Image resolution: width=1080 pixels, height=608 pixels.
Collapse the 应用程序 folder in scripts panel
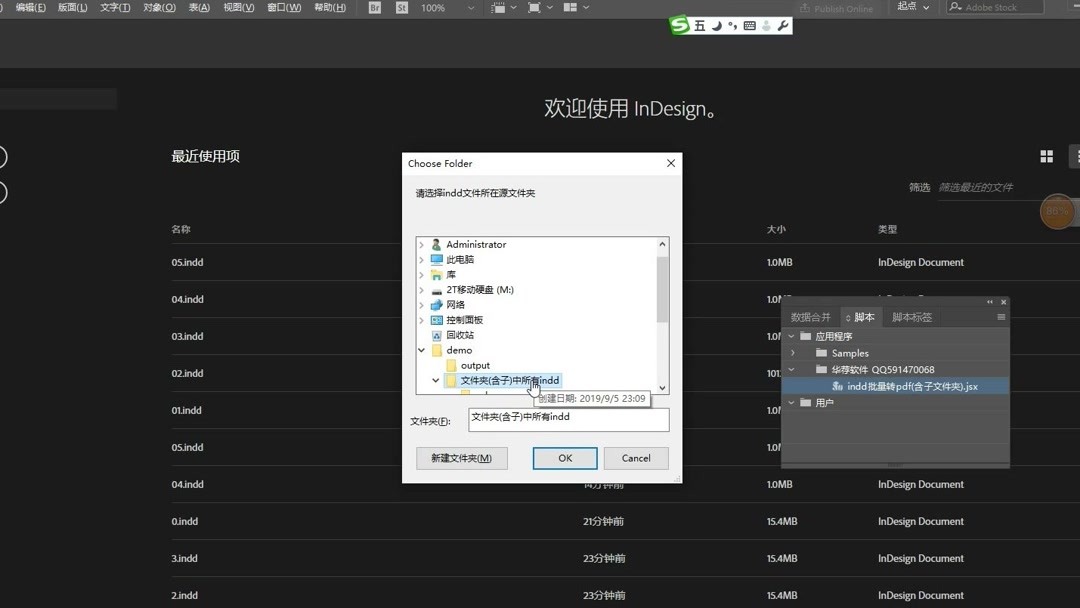(x=791, y=335)
